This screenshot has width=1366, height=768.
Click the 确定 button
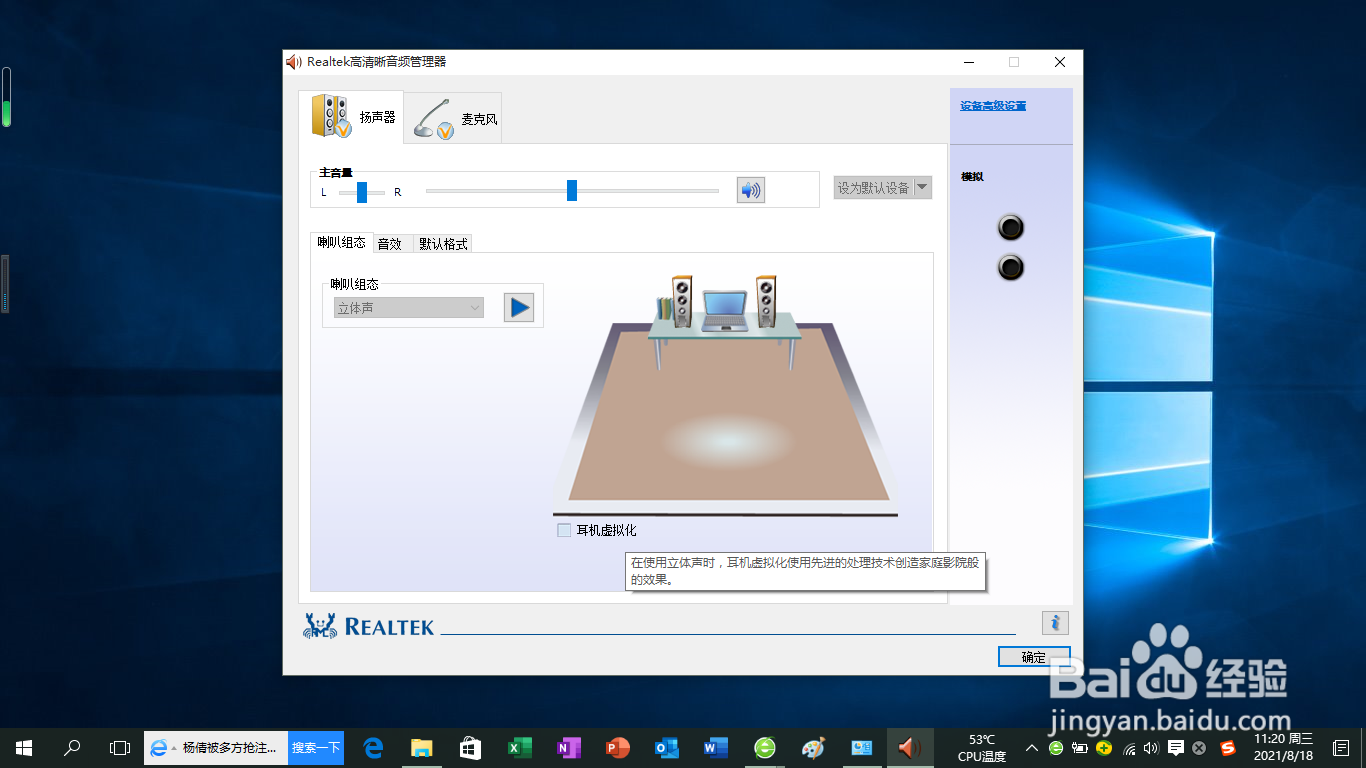[x=1034, y=657]
